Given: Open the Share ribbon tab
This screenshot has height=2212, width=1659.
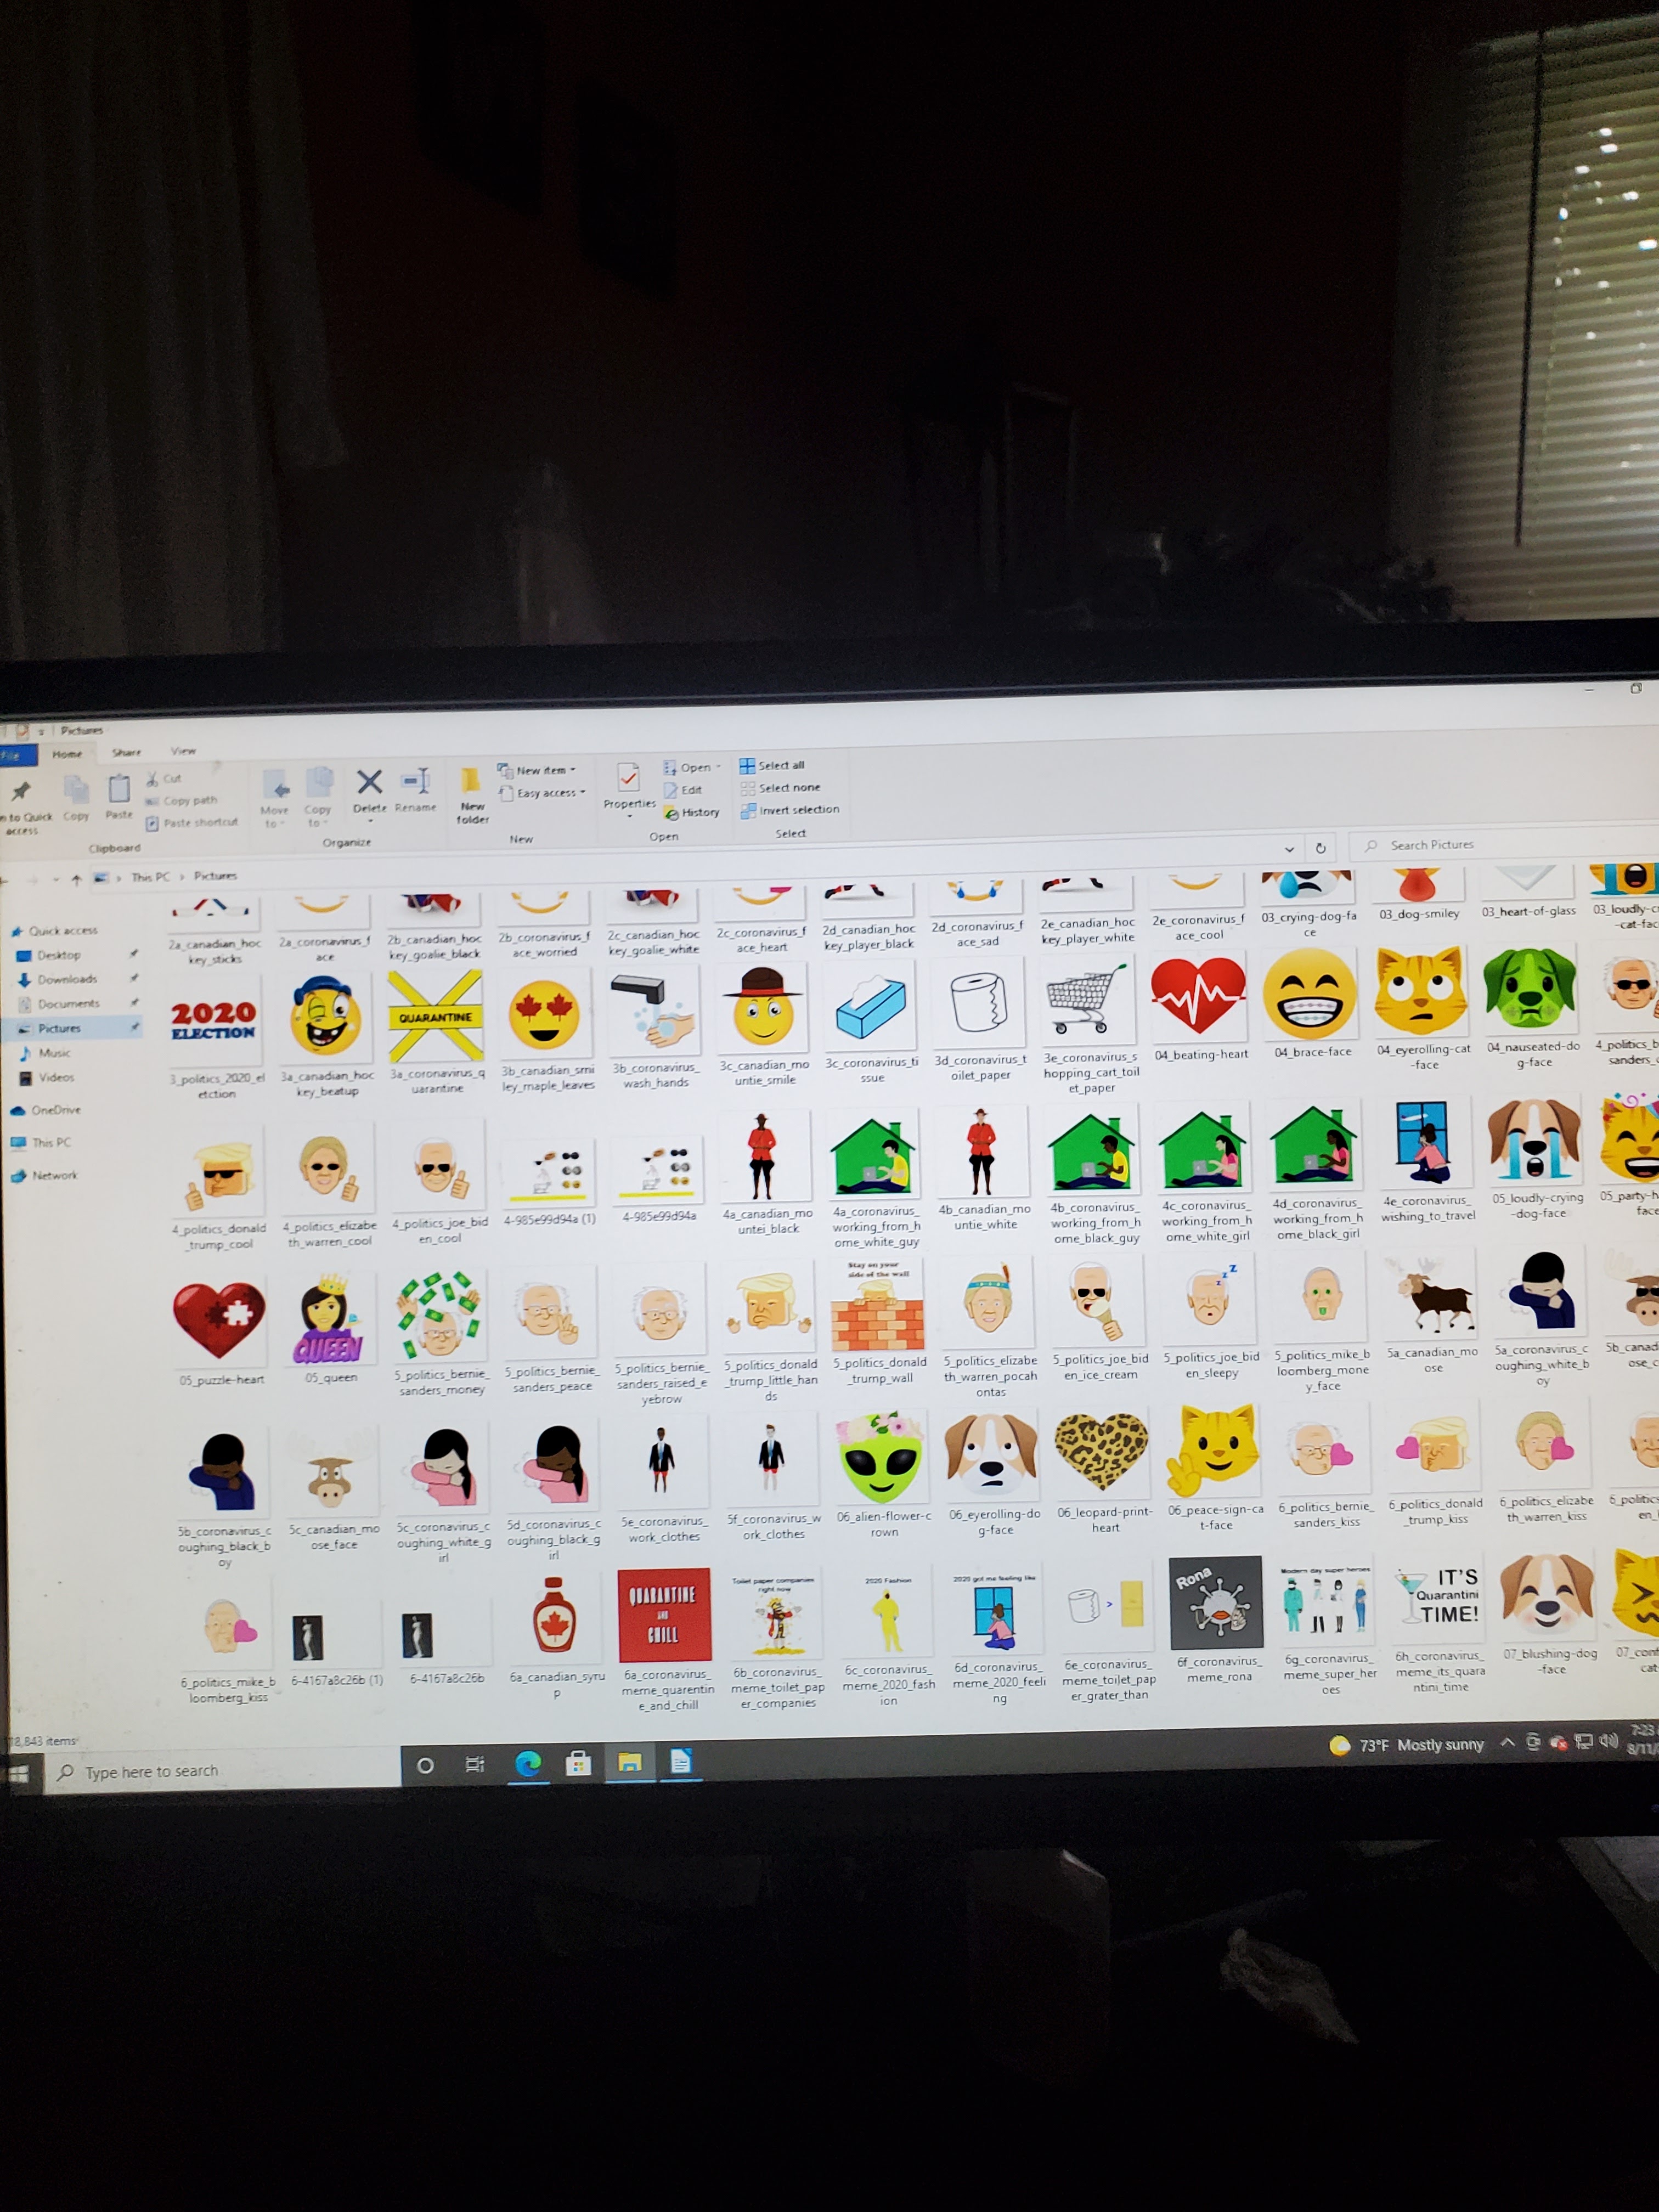Looking at the screenshot, I should 127,752.
